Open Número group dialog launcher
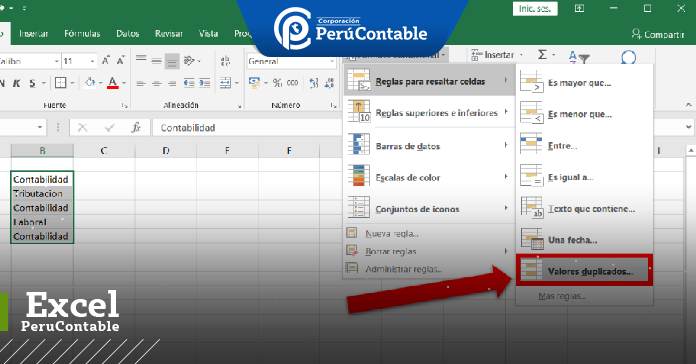This screenshot has height=364, width=696. (333, 106)
